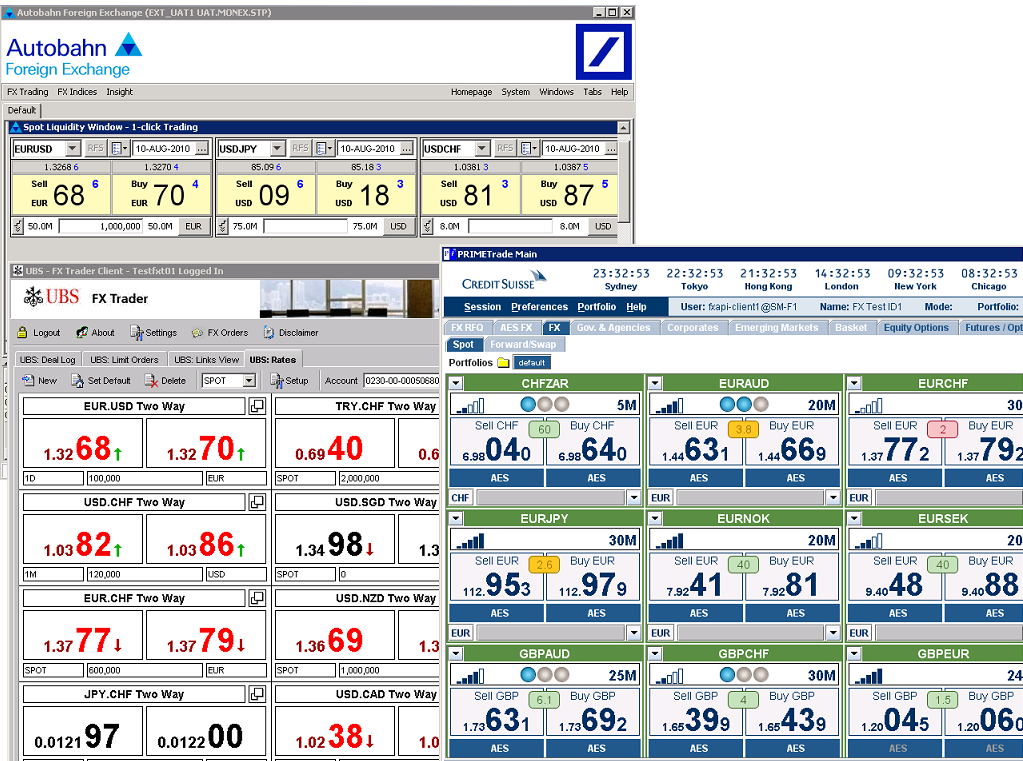Click the AES button under Sell CHF

pos(499,478)
